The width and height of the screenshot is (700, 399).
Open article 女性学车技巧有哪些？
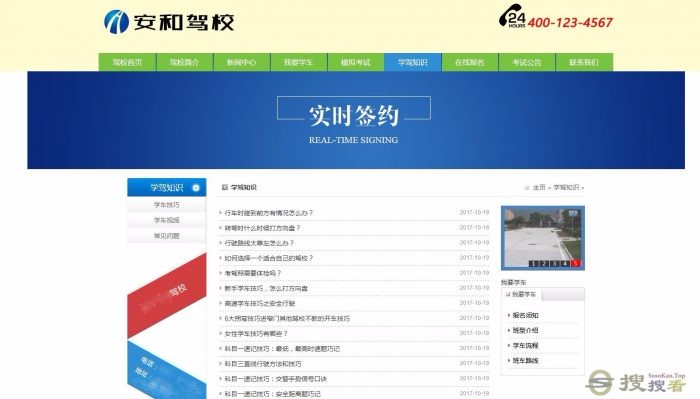[x=256, y=334]
